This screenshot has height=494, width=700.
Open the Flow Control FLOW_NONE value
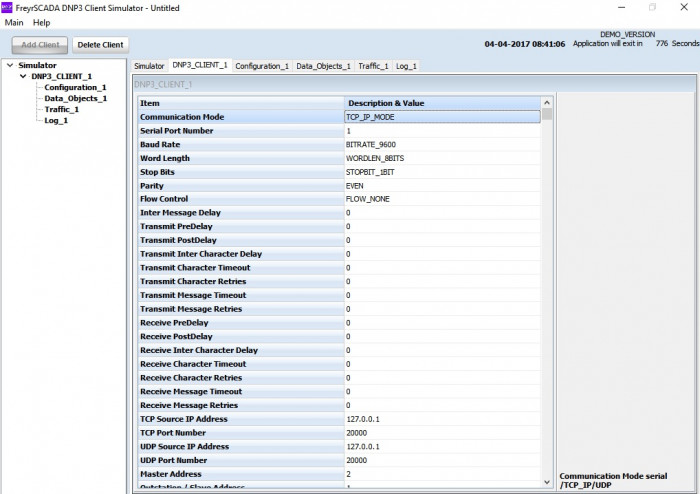[x=442, y=199]
